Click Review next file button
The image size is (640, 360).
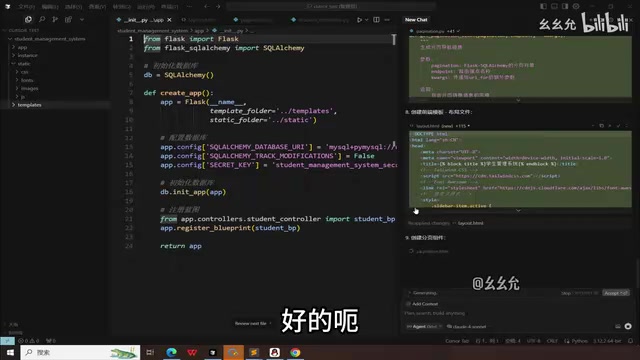pos(252,323)
